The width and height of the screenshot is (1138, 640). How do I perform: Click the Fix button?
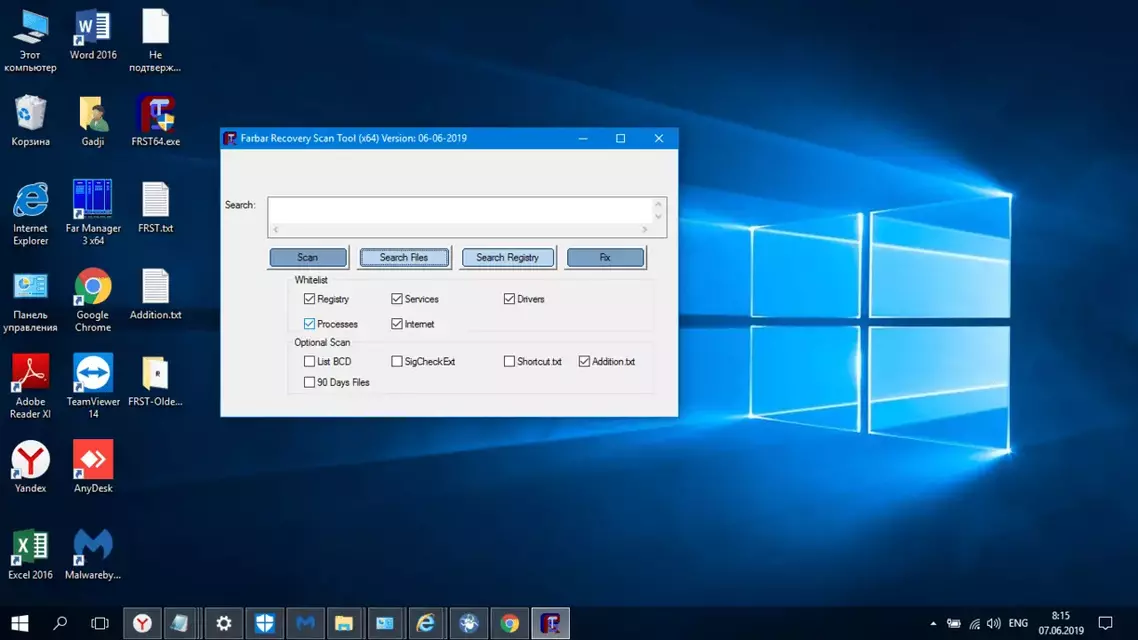605,258
